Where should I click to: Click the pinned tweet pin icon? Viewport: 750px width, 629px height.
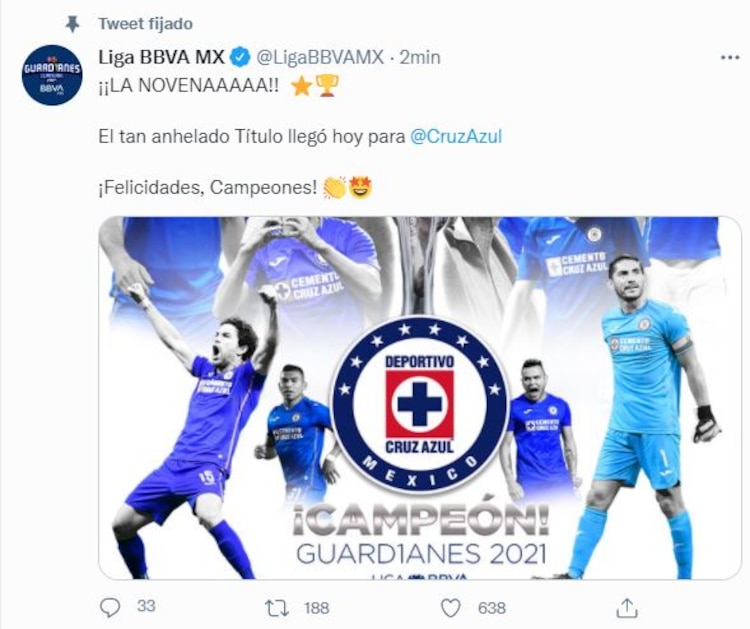(x=72, y=23)
